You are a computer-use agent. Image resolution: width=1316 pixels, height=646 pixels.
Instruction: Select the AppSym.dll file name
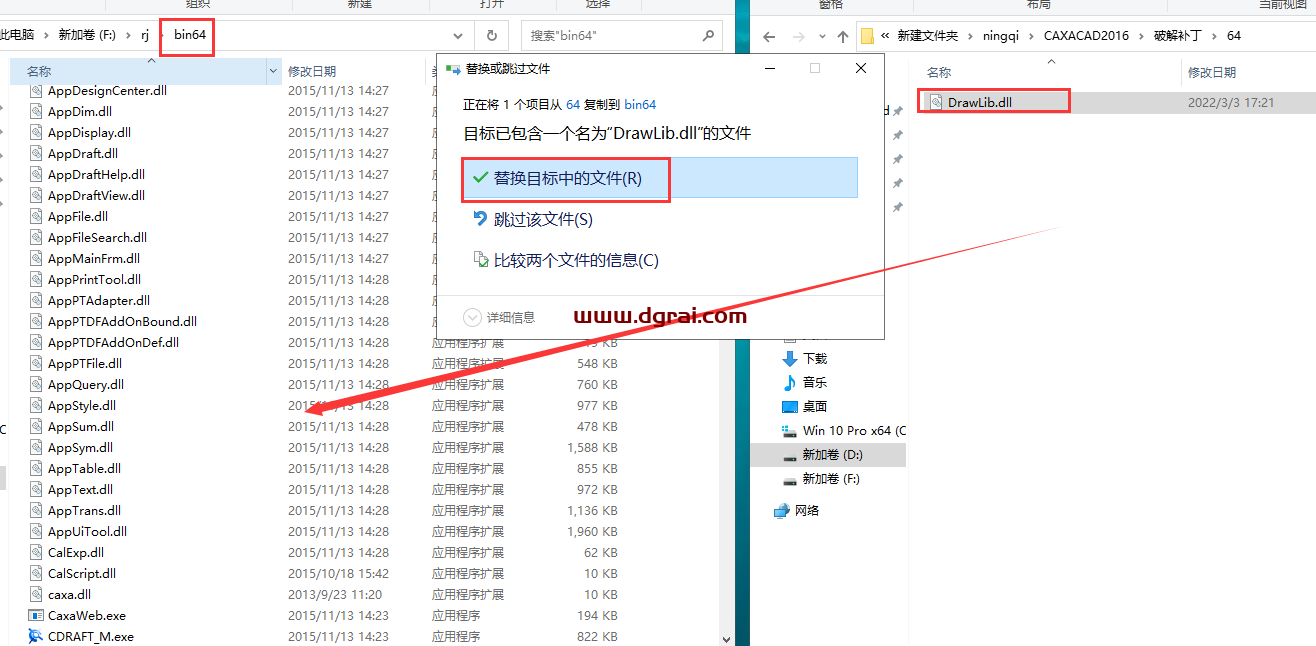coord(80,447)
